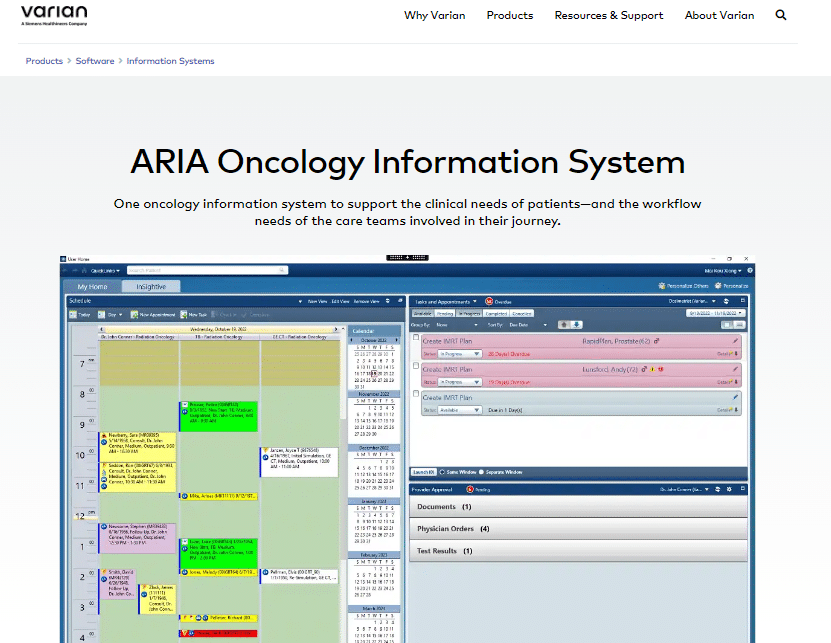Click the New Task icon
This screenshot has height=643, width=831.
(184, 314)
